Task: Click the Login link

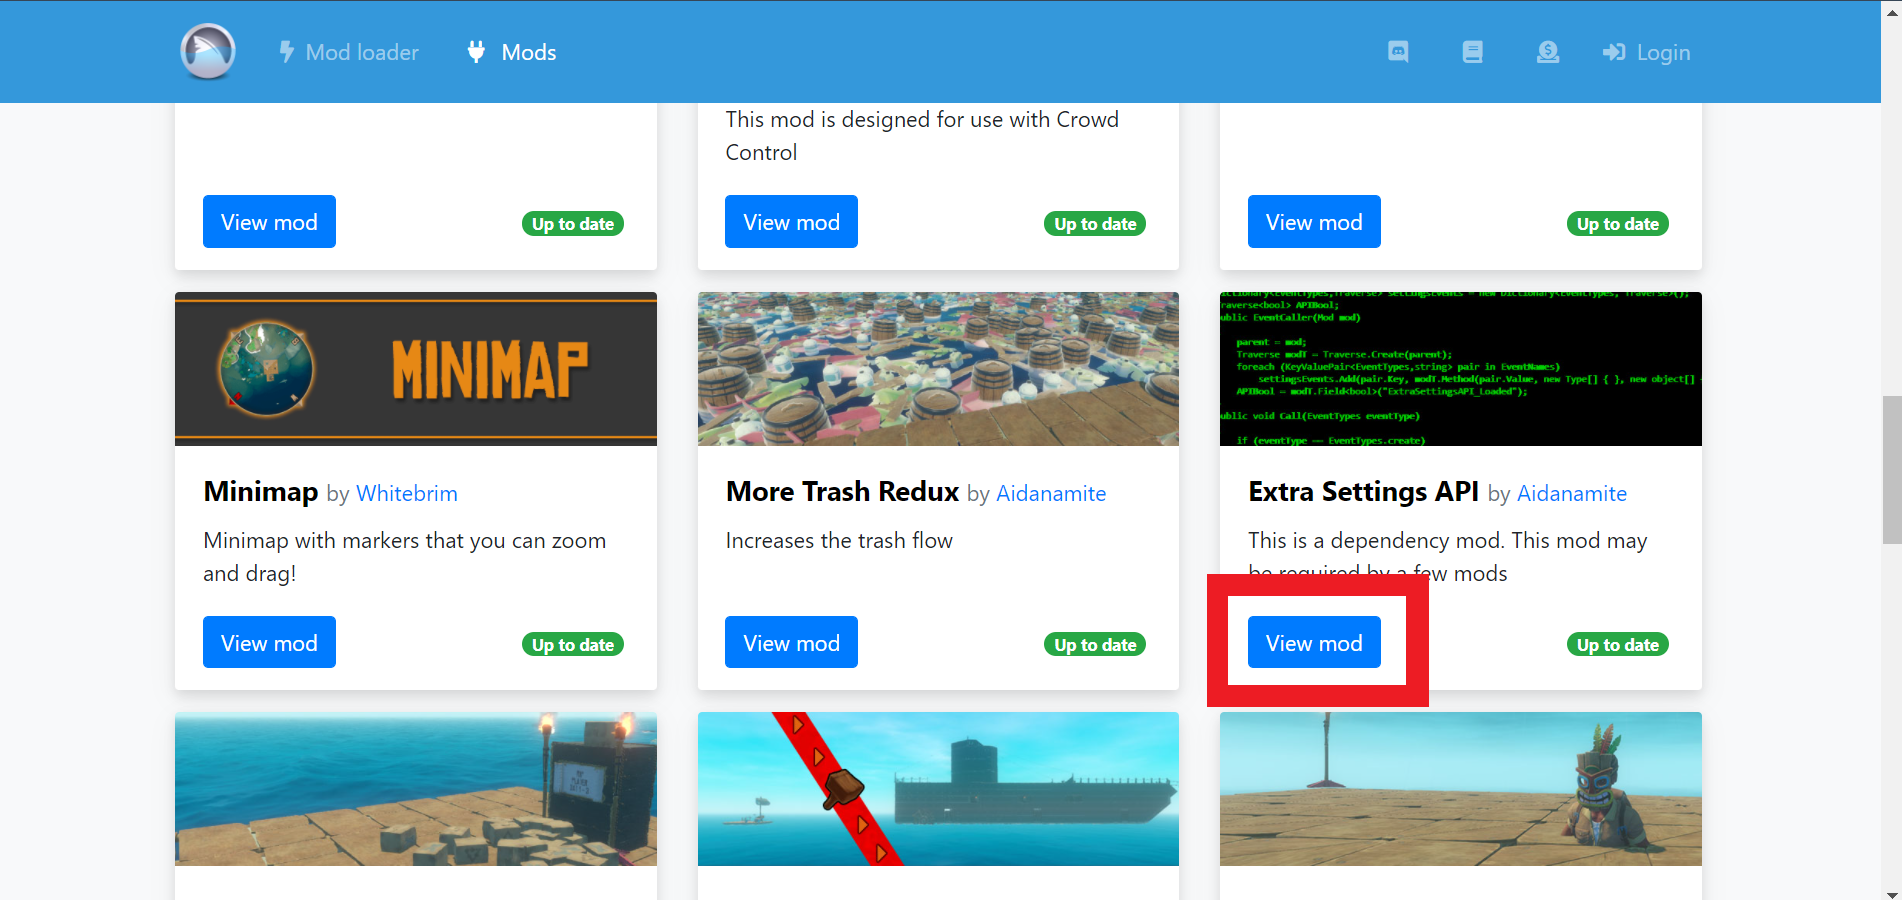Action: tap(1646, 52)
